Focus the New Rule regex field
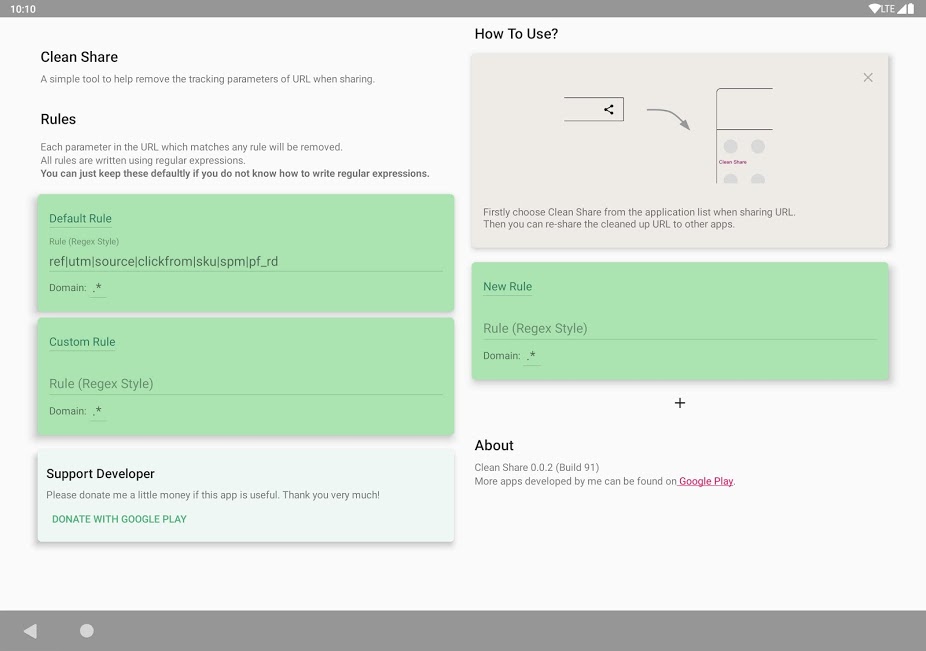Screen dimensions: 926x651 pyautogui.click(x=680, y=328)
